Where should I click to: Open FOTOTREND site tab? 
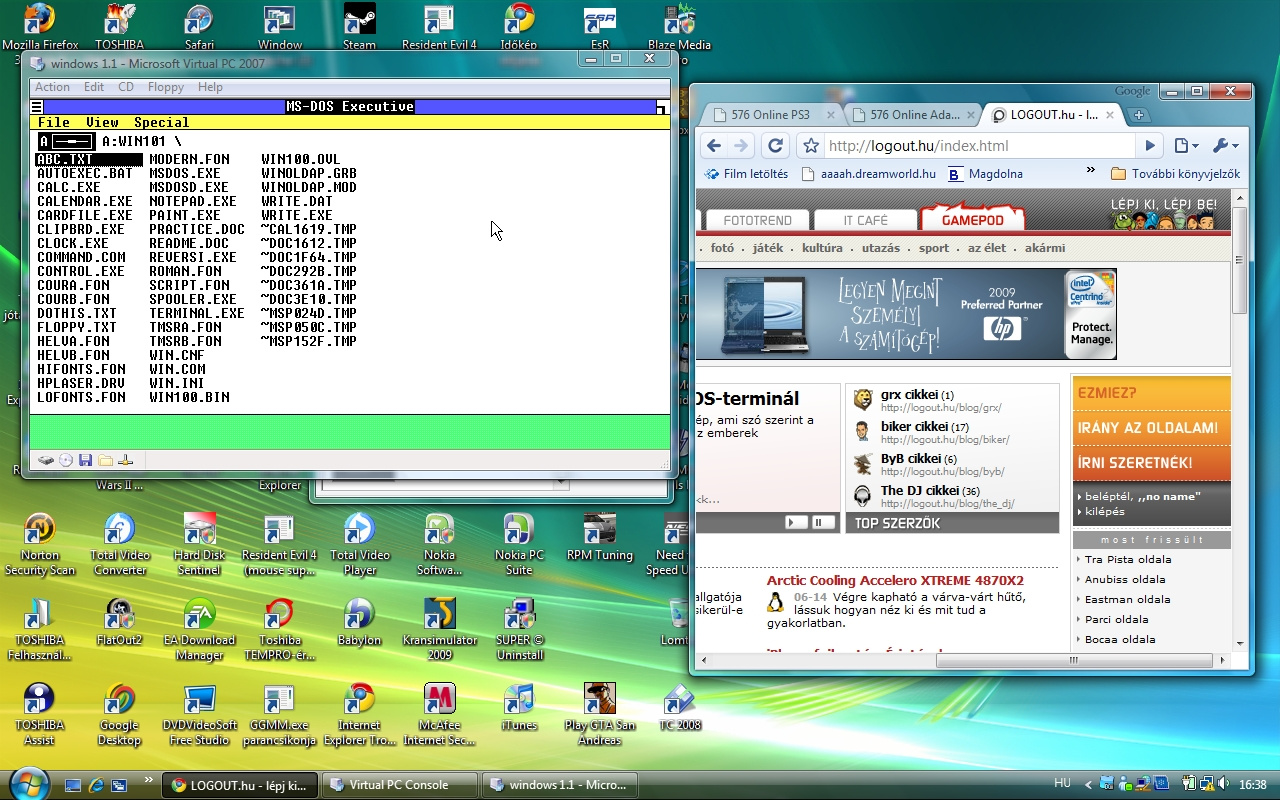pyautogui.click(x=757, y=220)
